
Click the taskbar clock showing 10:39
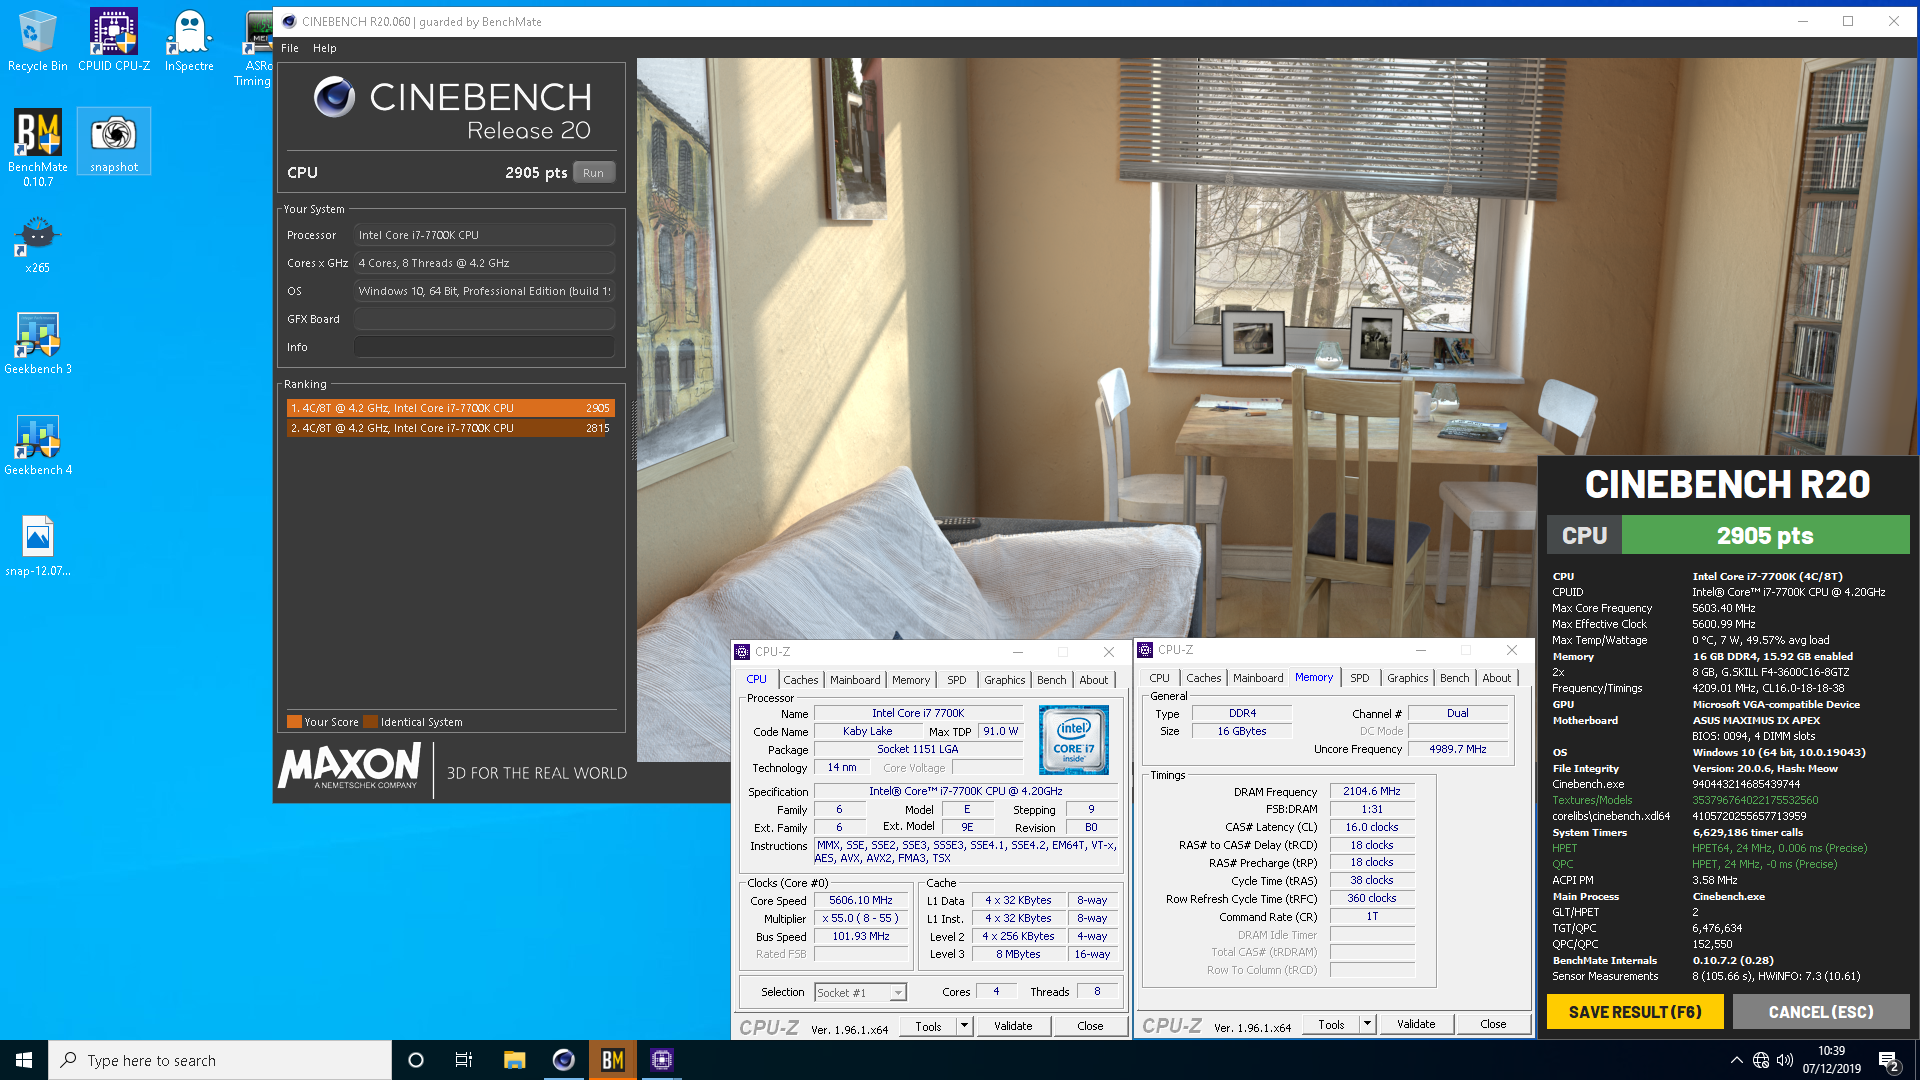click(x=1832, y=1060)
